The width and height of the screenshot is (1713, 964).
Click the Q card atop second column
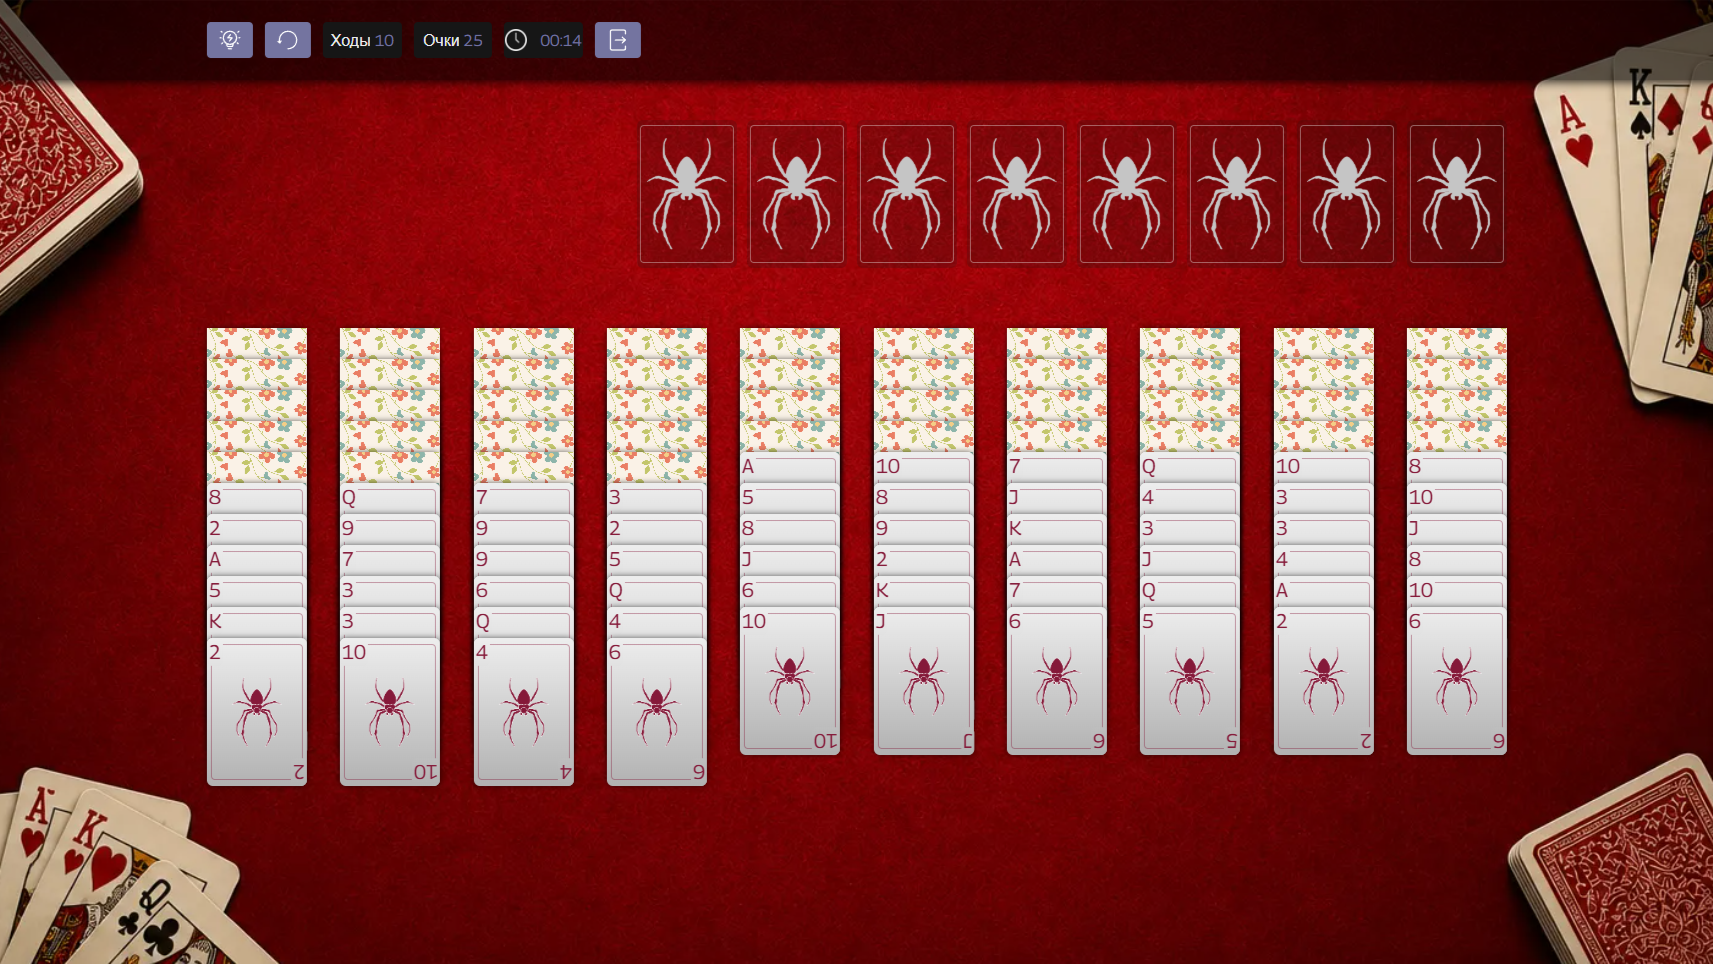pos(390,498)
